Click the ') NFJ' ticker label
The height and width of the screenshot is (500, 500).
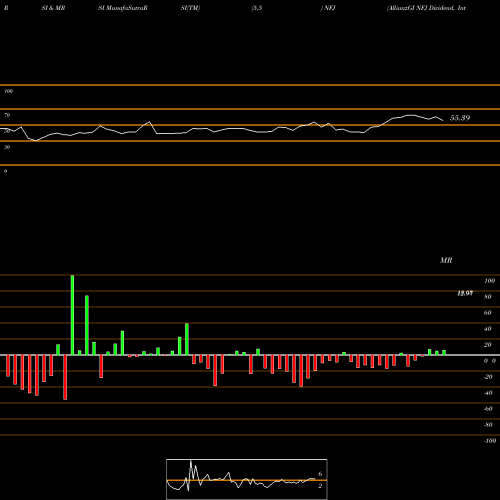(328, 8)
